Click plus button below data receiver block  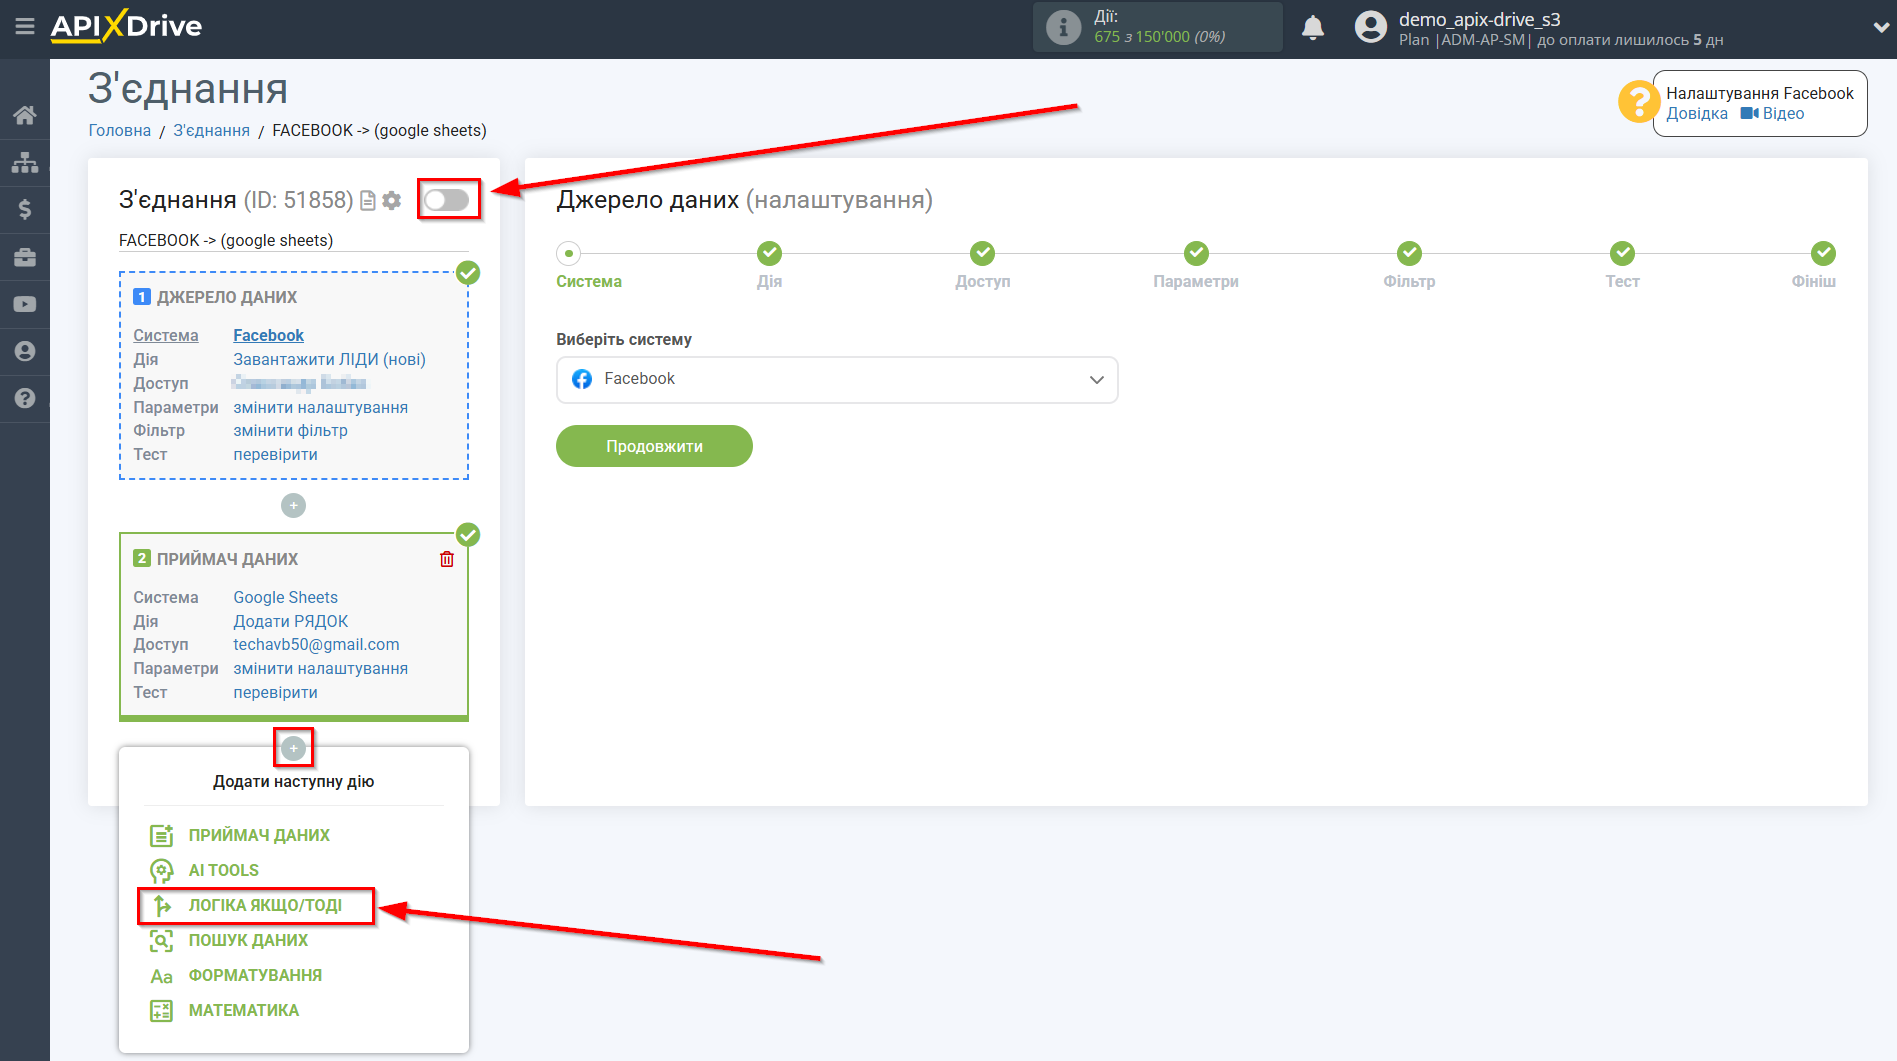(x=293, y=748)
